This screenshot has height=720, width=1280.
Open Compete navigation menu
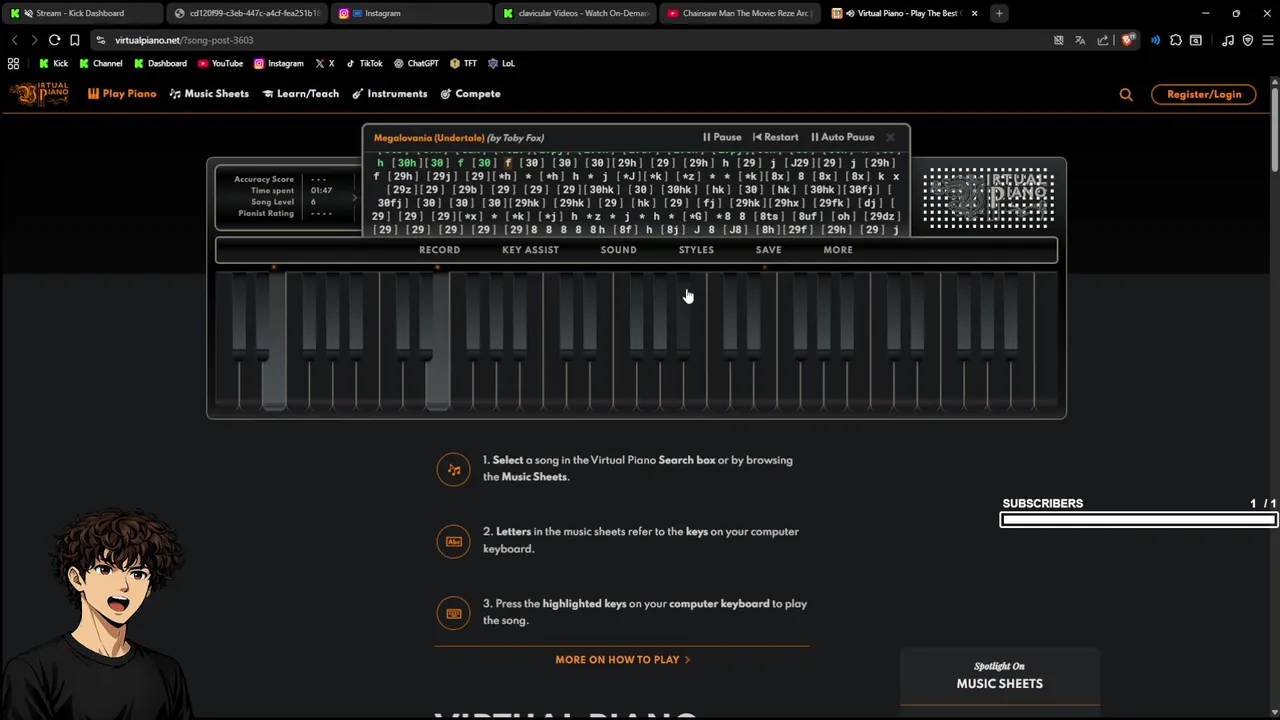pos(470,94)
